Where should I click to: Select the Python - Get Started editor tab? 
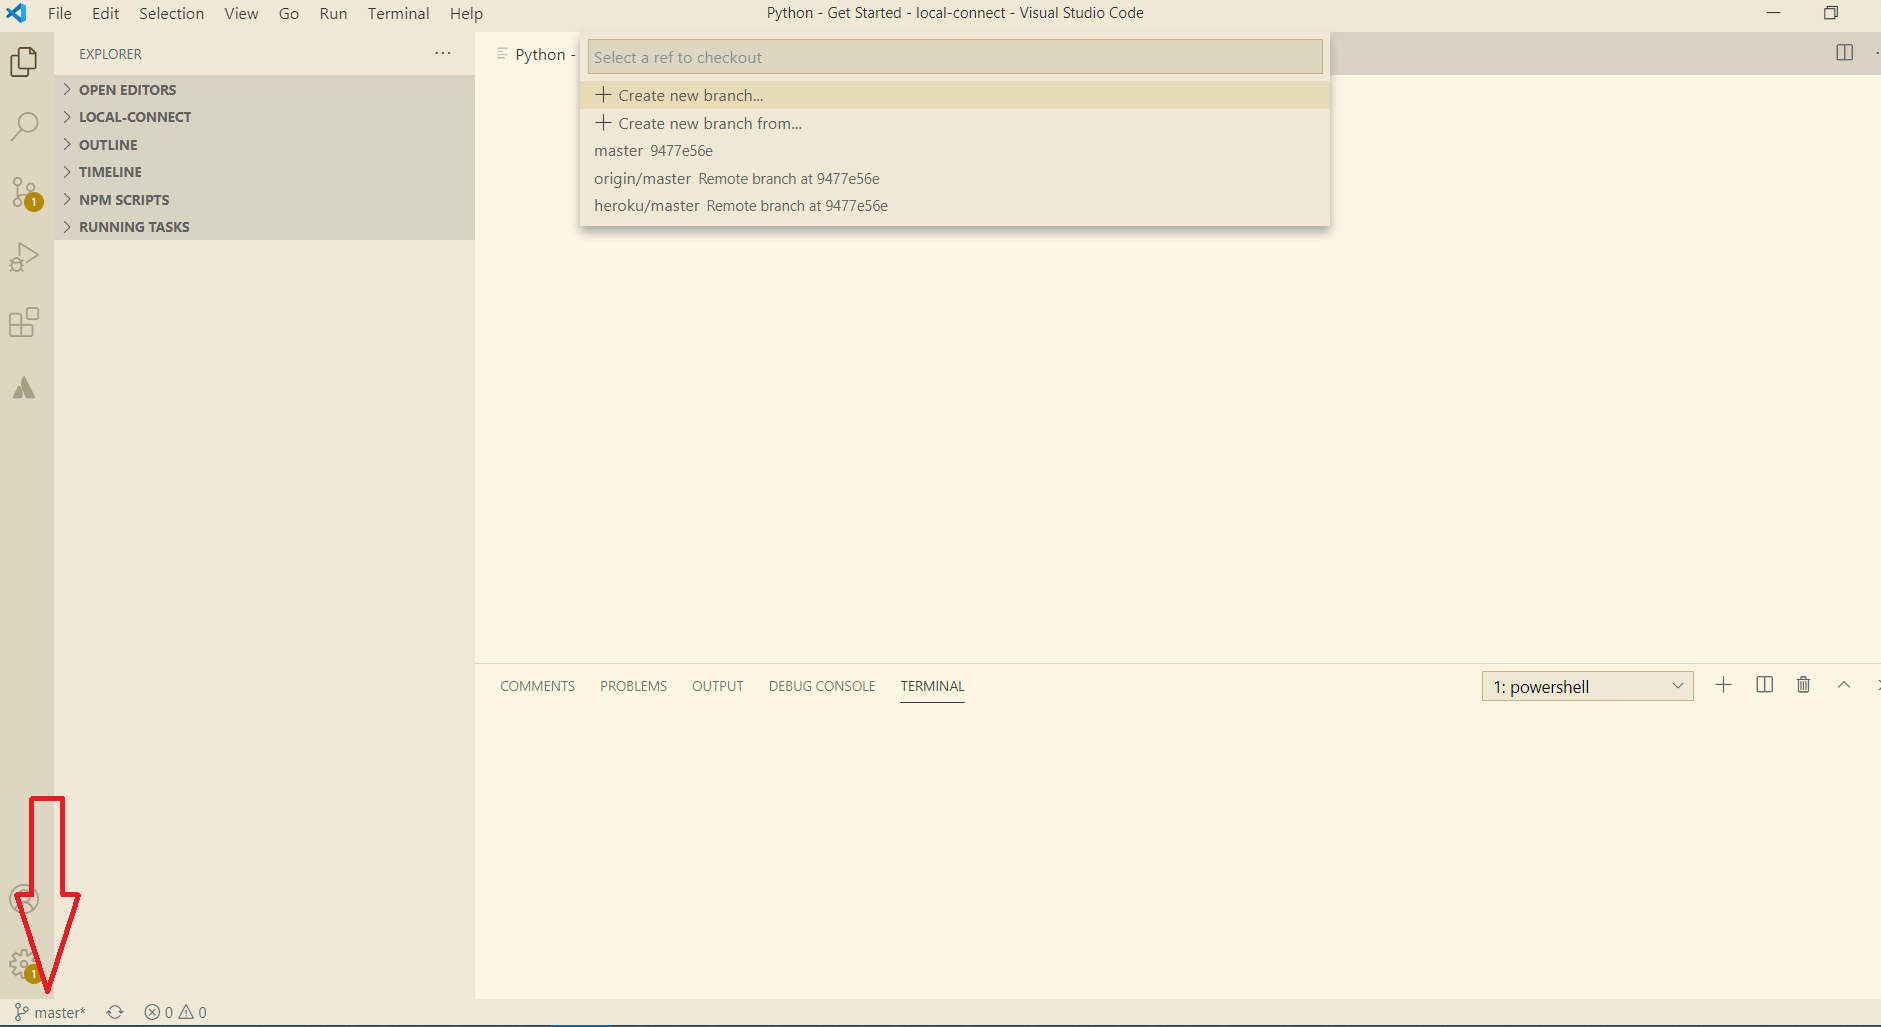coord(537,54)
